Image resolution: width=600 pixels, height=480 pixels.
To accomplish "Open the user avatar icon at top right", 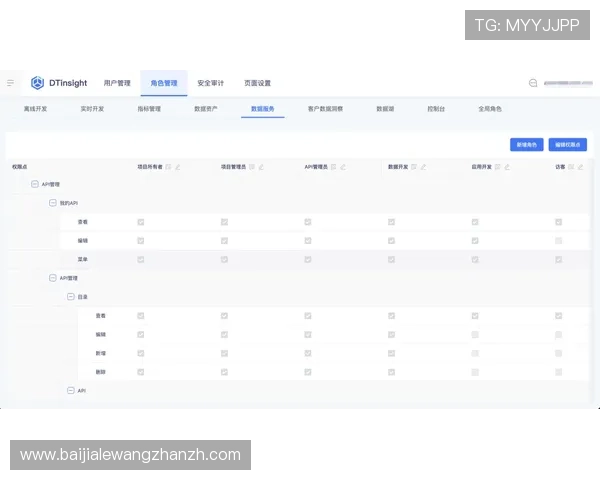I will pyautogui.click(x=533, y=83).
